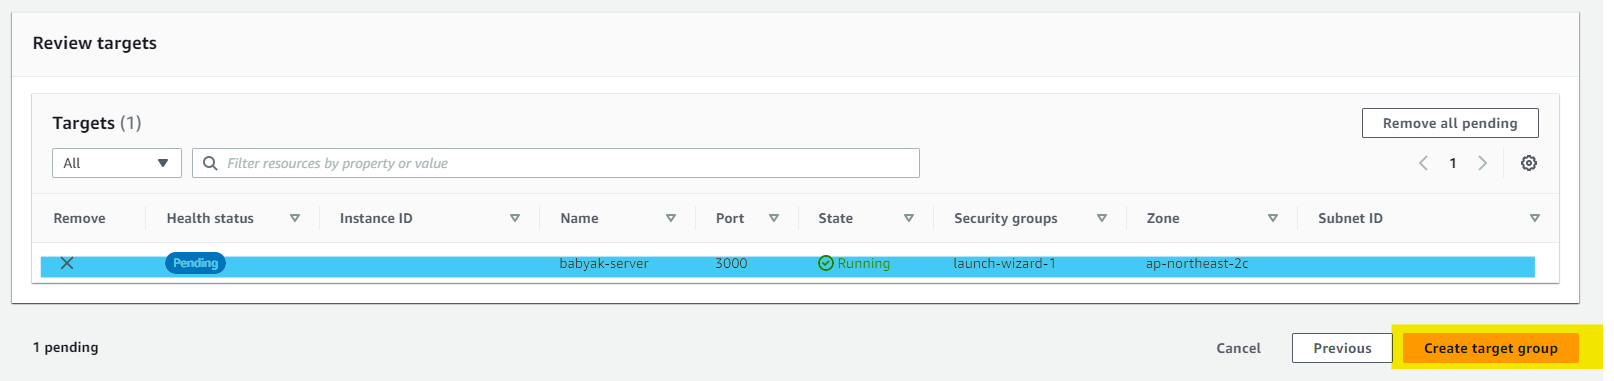1614x381 pixels.
Task: Click the State column header label
Action: [x=835, y=218]
